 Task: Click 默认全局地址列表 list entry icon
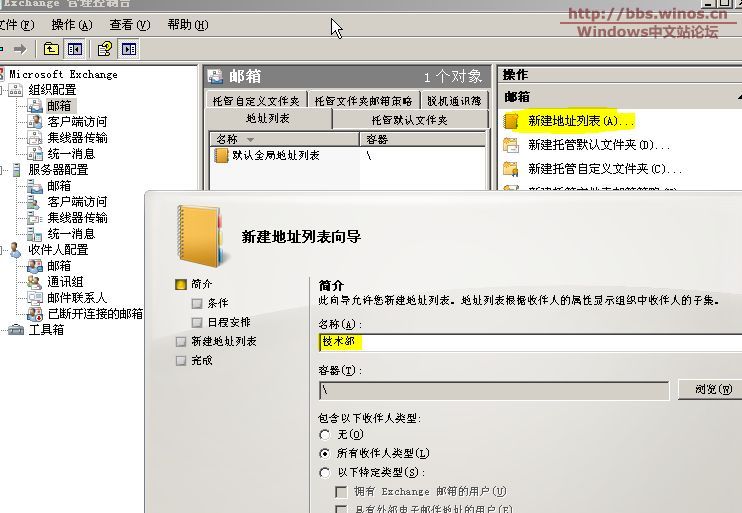pos(222,156)
